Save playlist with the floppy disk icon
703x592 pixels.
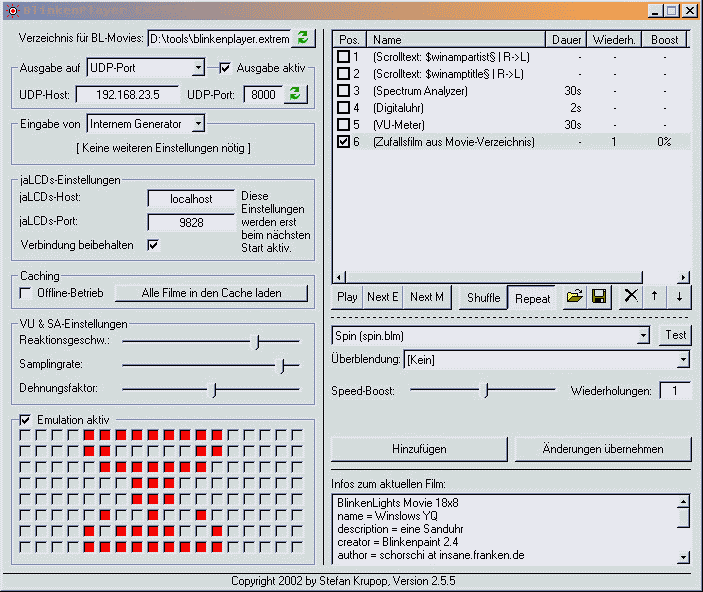pos(599,296)
